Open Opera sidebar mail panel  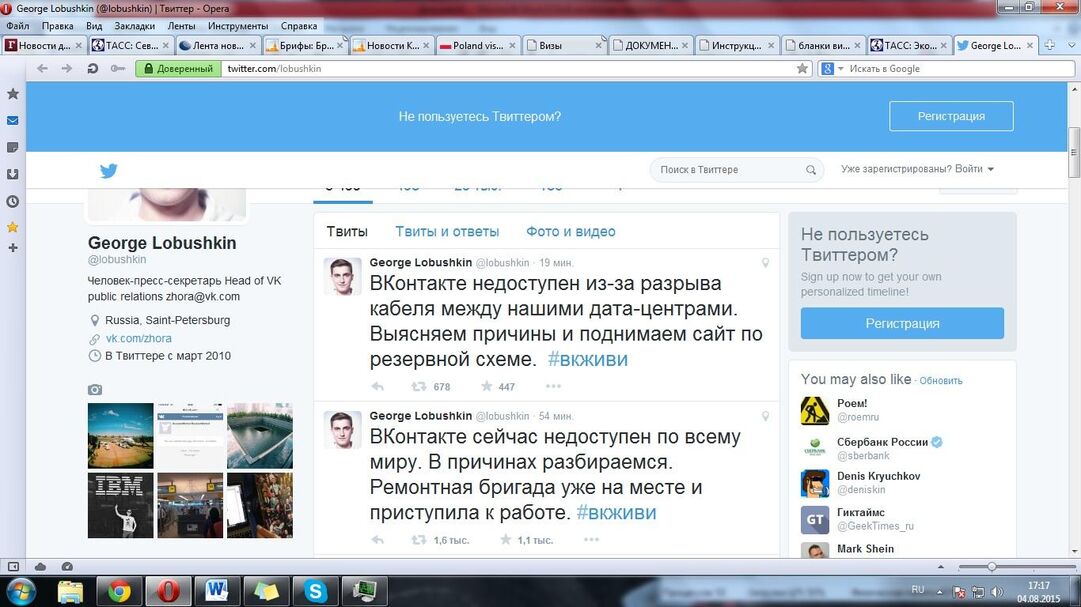(13, 120)
